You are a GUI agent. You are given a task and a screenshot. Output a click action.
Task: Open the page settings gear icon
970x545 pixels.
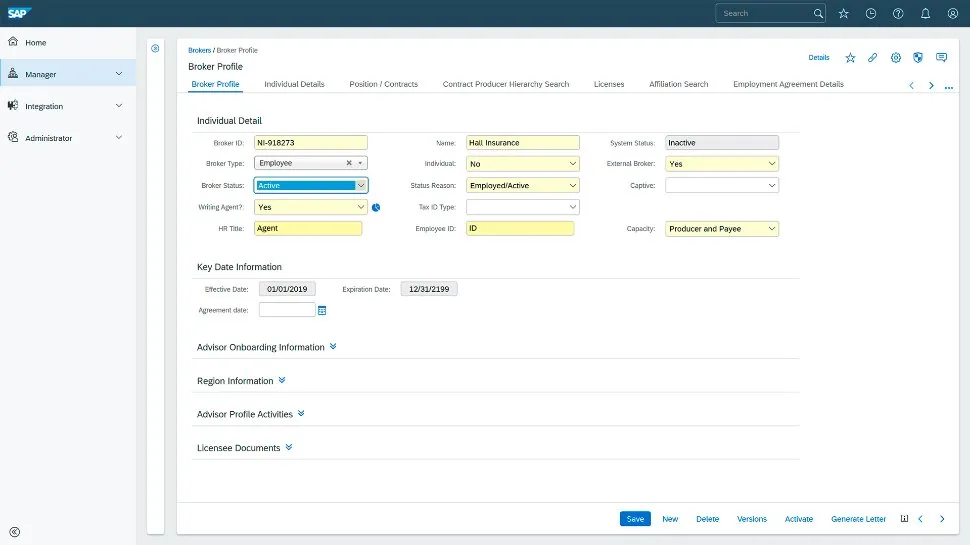[x=896, y=58]
